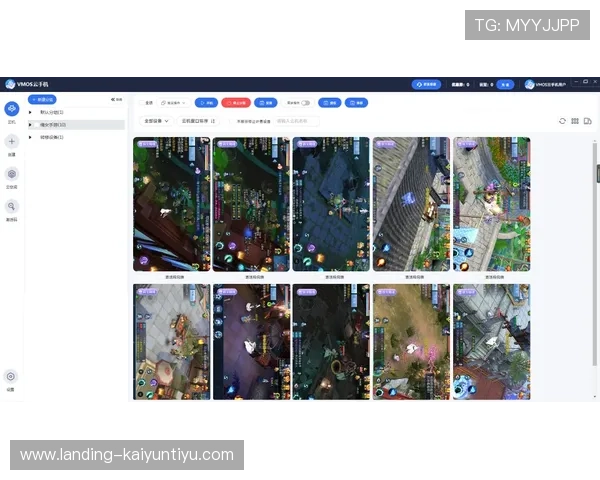600x480 pixels.
Task: Open the hexagon icon in left sidebar
Action: [x=11, y=174]
